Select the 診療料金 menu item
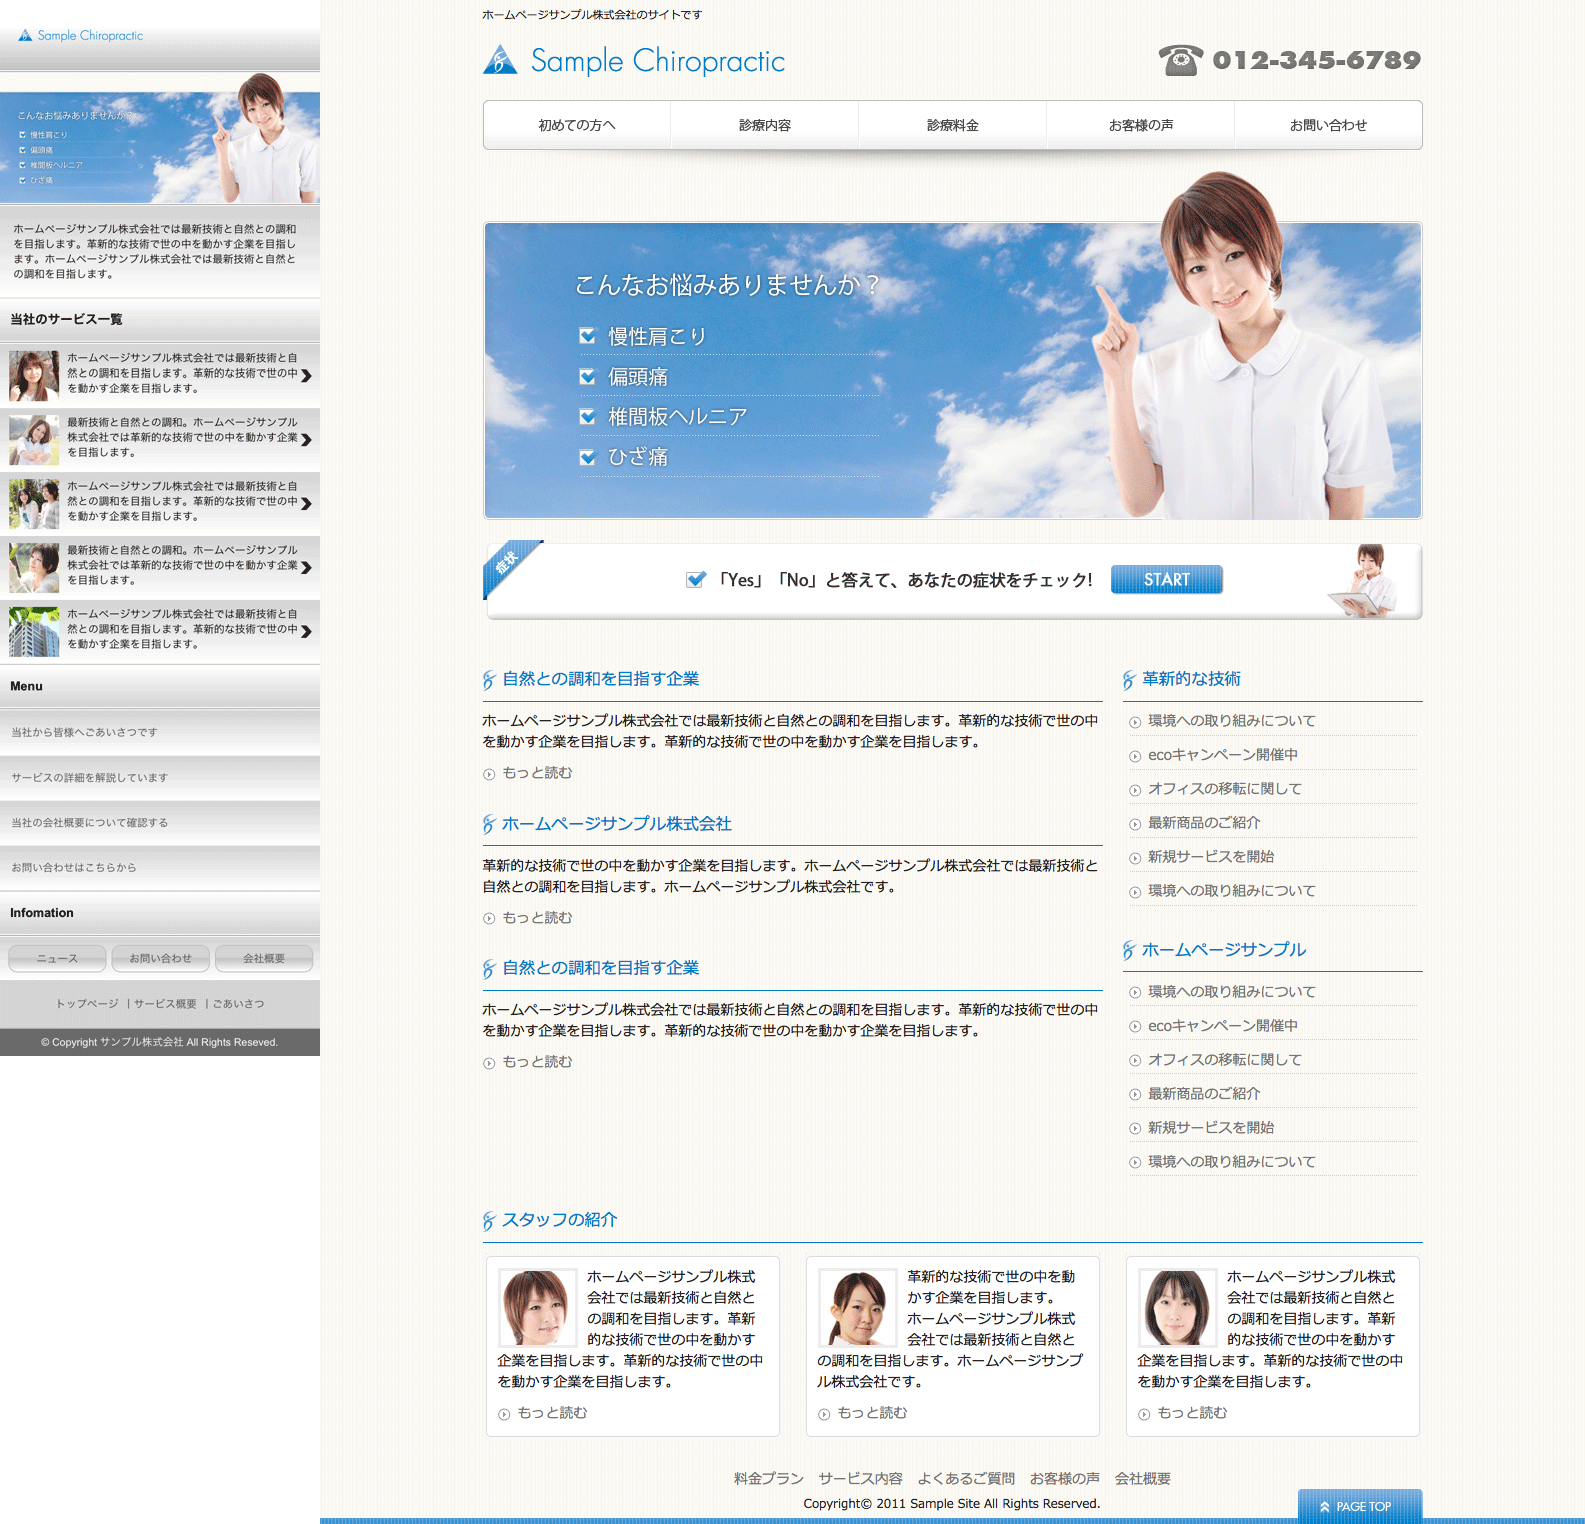 click(x=952, y=125)
